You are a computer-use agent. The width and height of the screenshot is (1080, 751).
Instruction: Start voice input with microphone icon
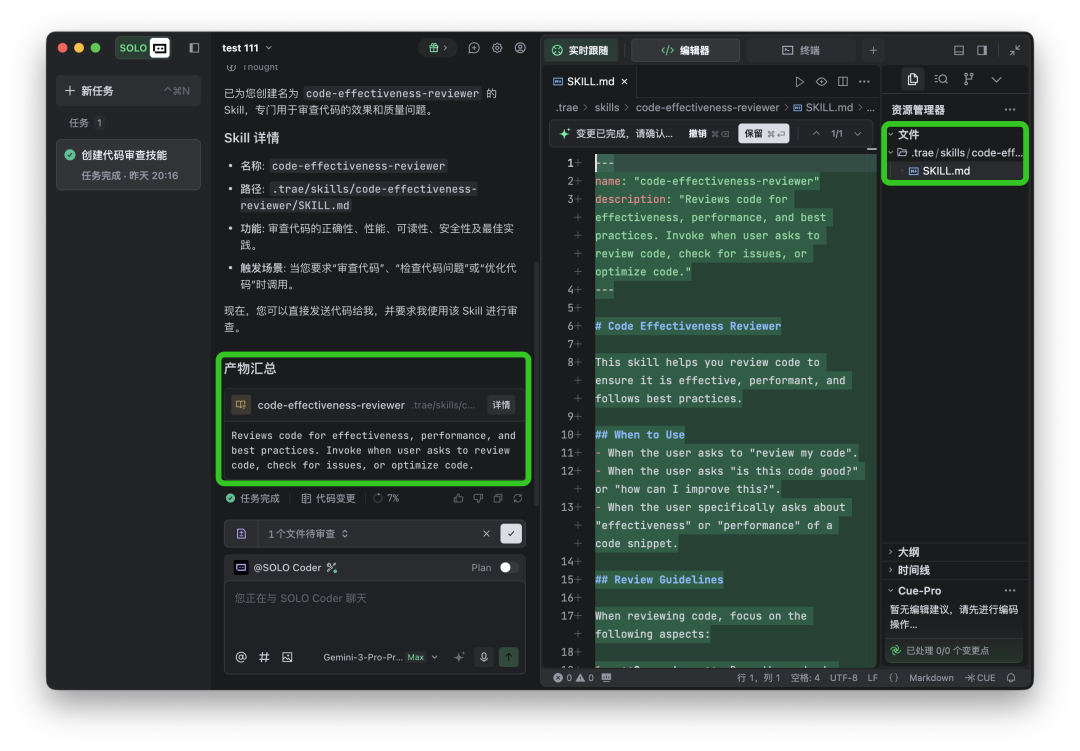coord(484,657)
